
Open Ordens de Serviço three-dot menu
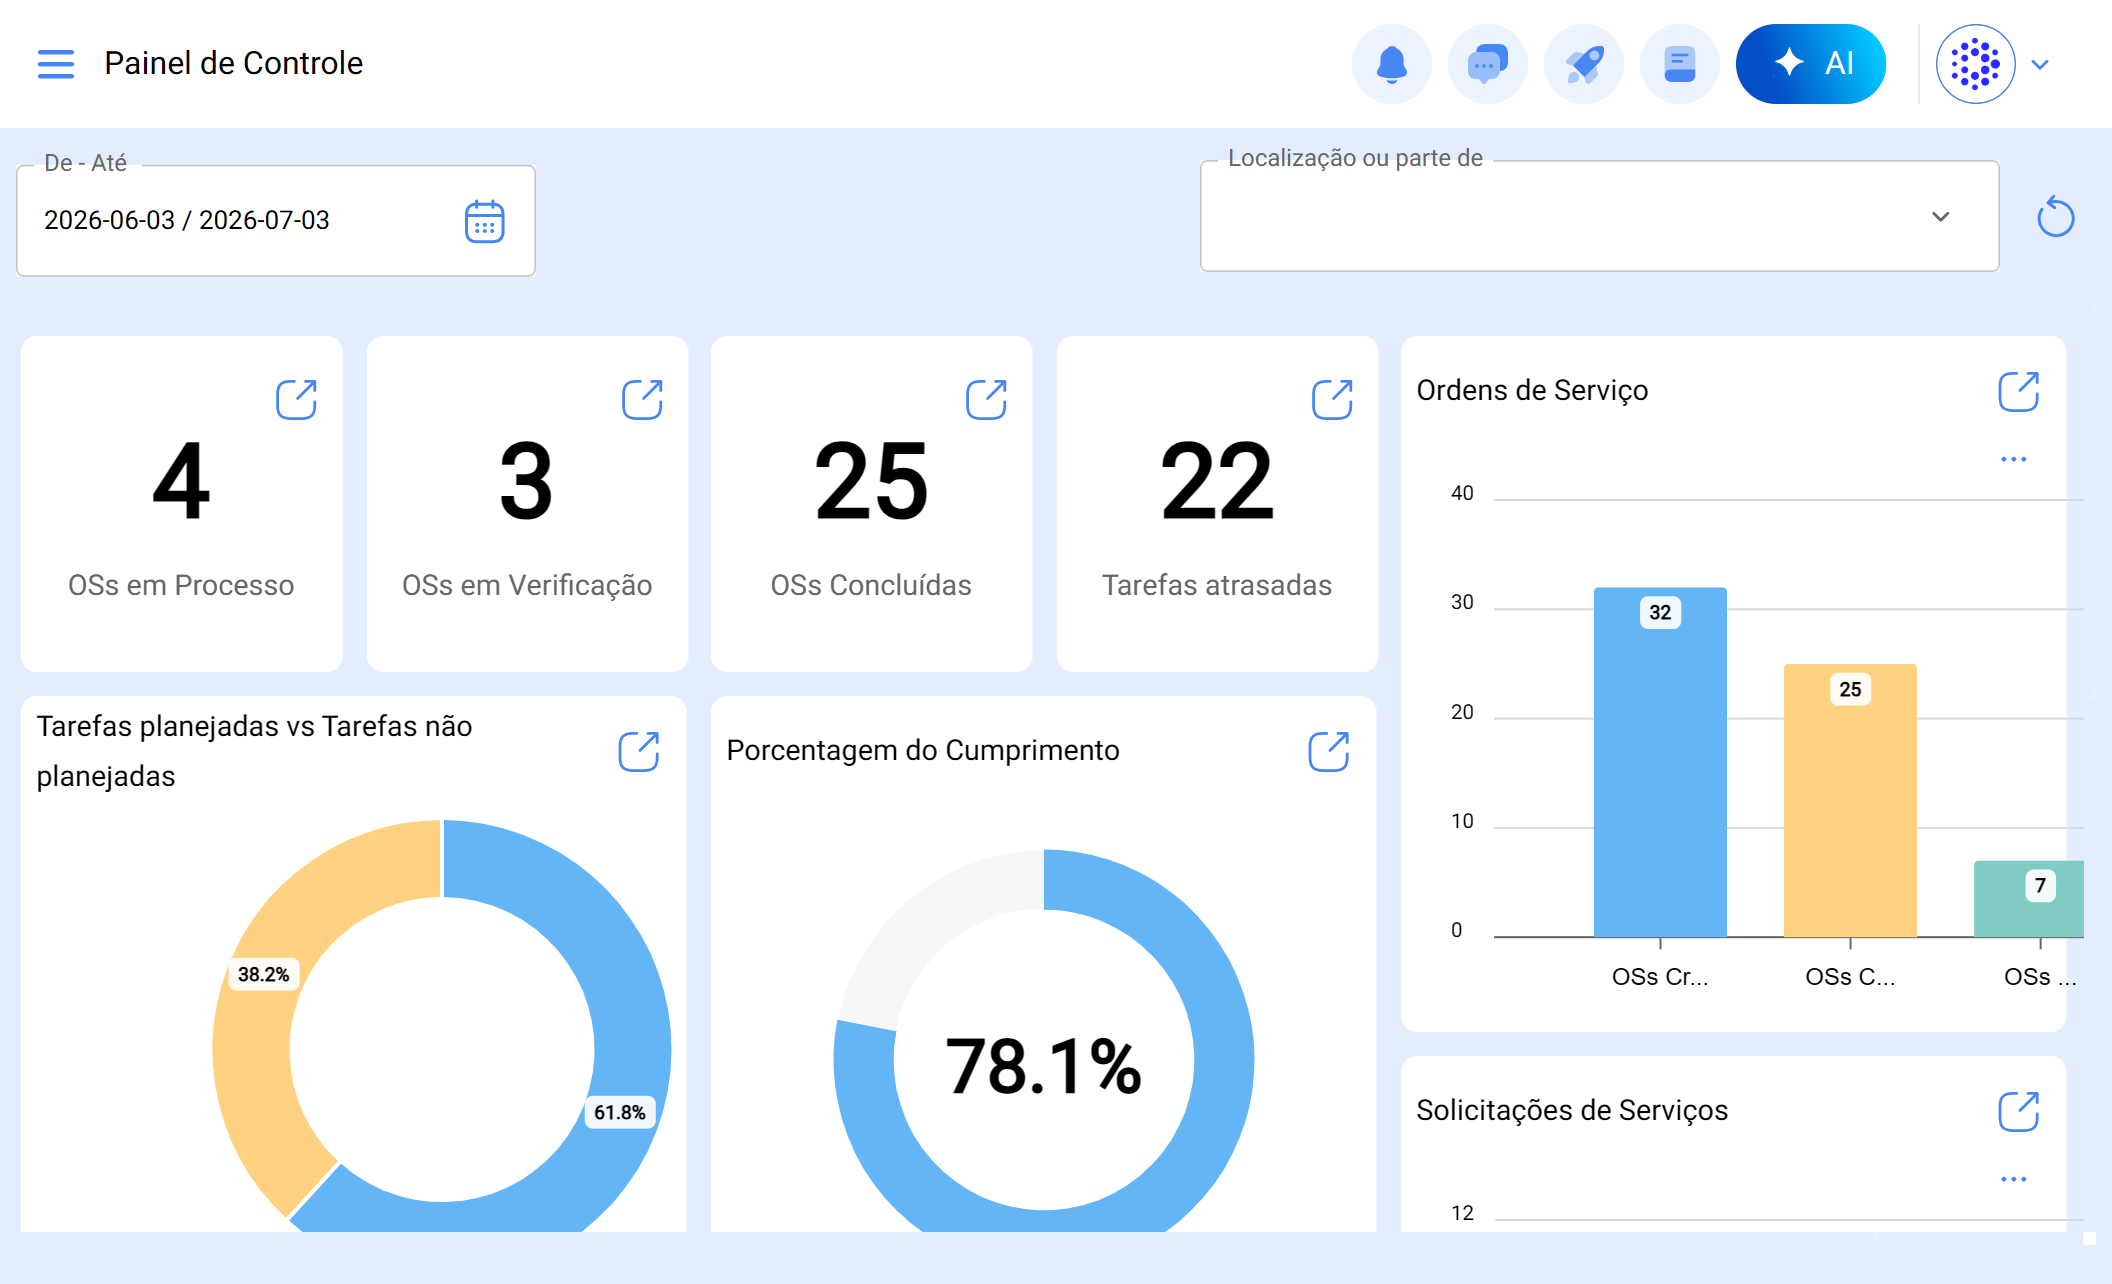click(2014, 459)
